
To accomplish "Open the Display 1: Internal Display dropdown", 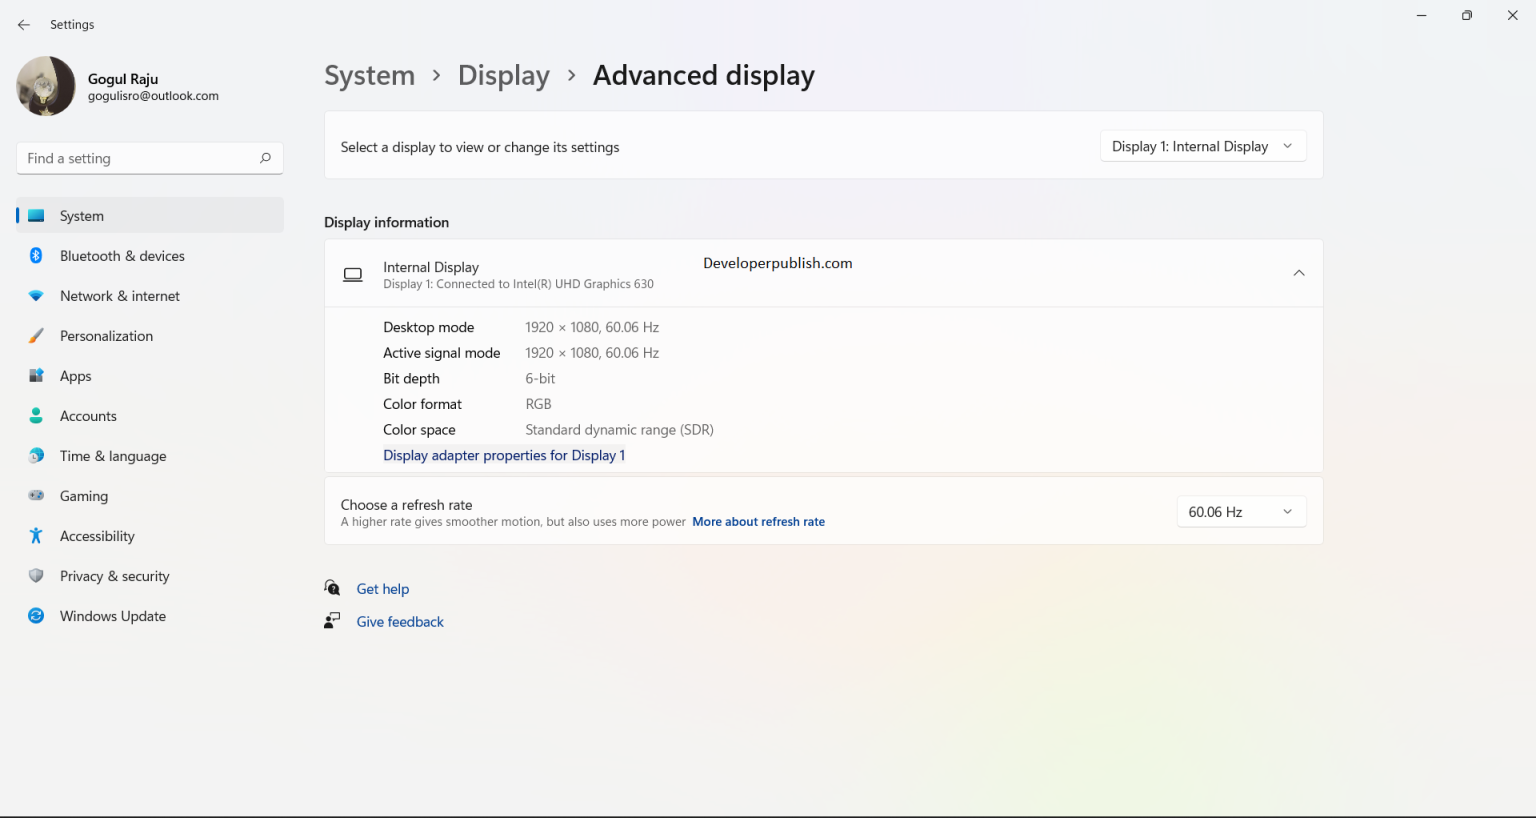I will (x=1202, y=145).
